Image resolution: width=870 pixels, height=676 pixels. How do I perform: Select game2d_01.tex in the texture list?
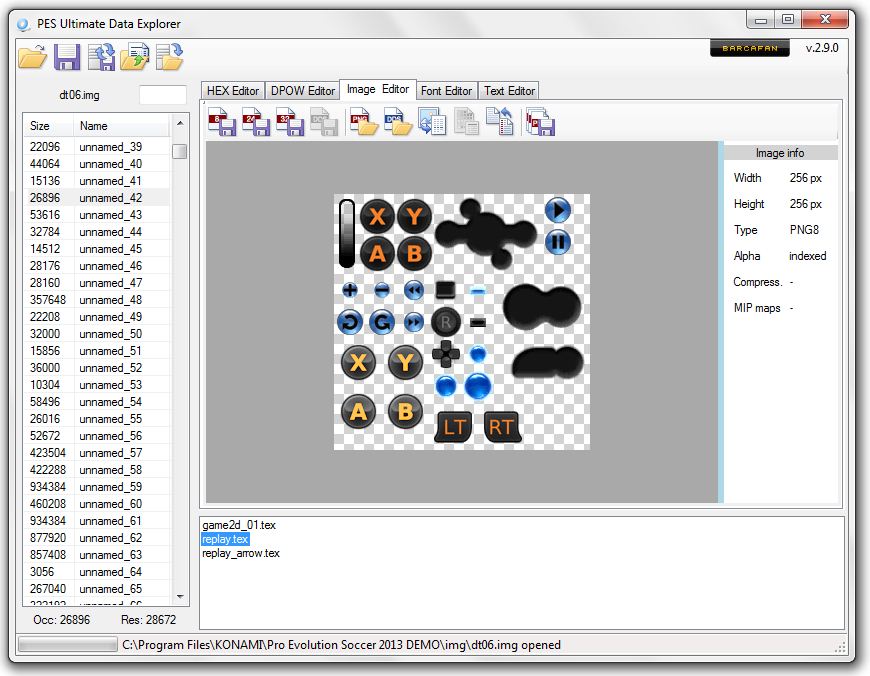coord(239,525)
